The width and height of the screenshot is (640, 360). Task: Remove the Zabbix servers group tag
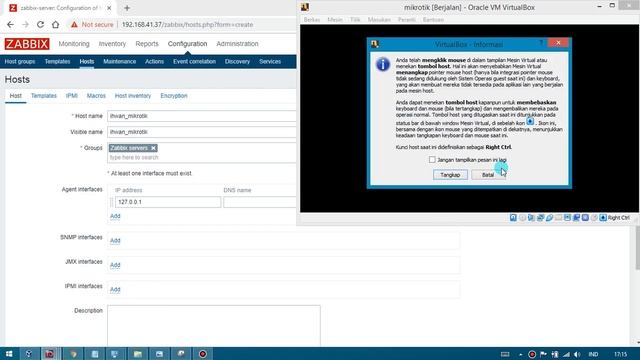pyautogui.click(x=153, y=148)
